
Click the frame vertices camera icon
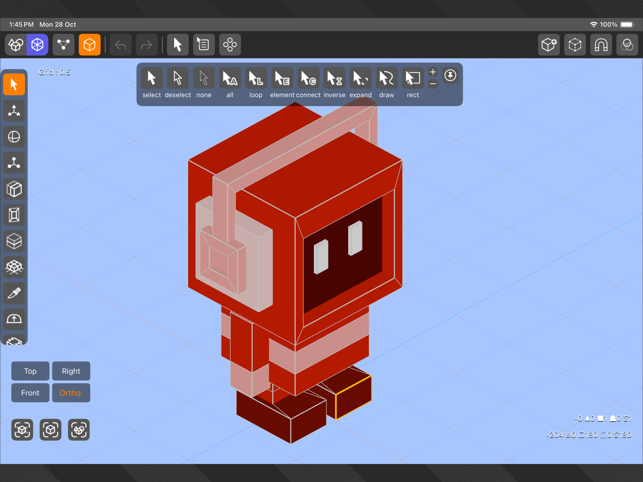point(22,429)
